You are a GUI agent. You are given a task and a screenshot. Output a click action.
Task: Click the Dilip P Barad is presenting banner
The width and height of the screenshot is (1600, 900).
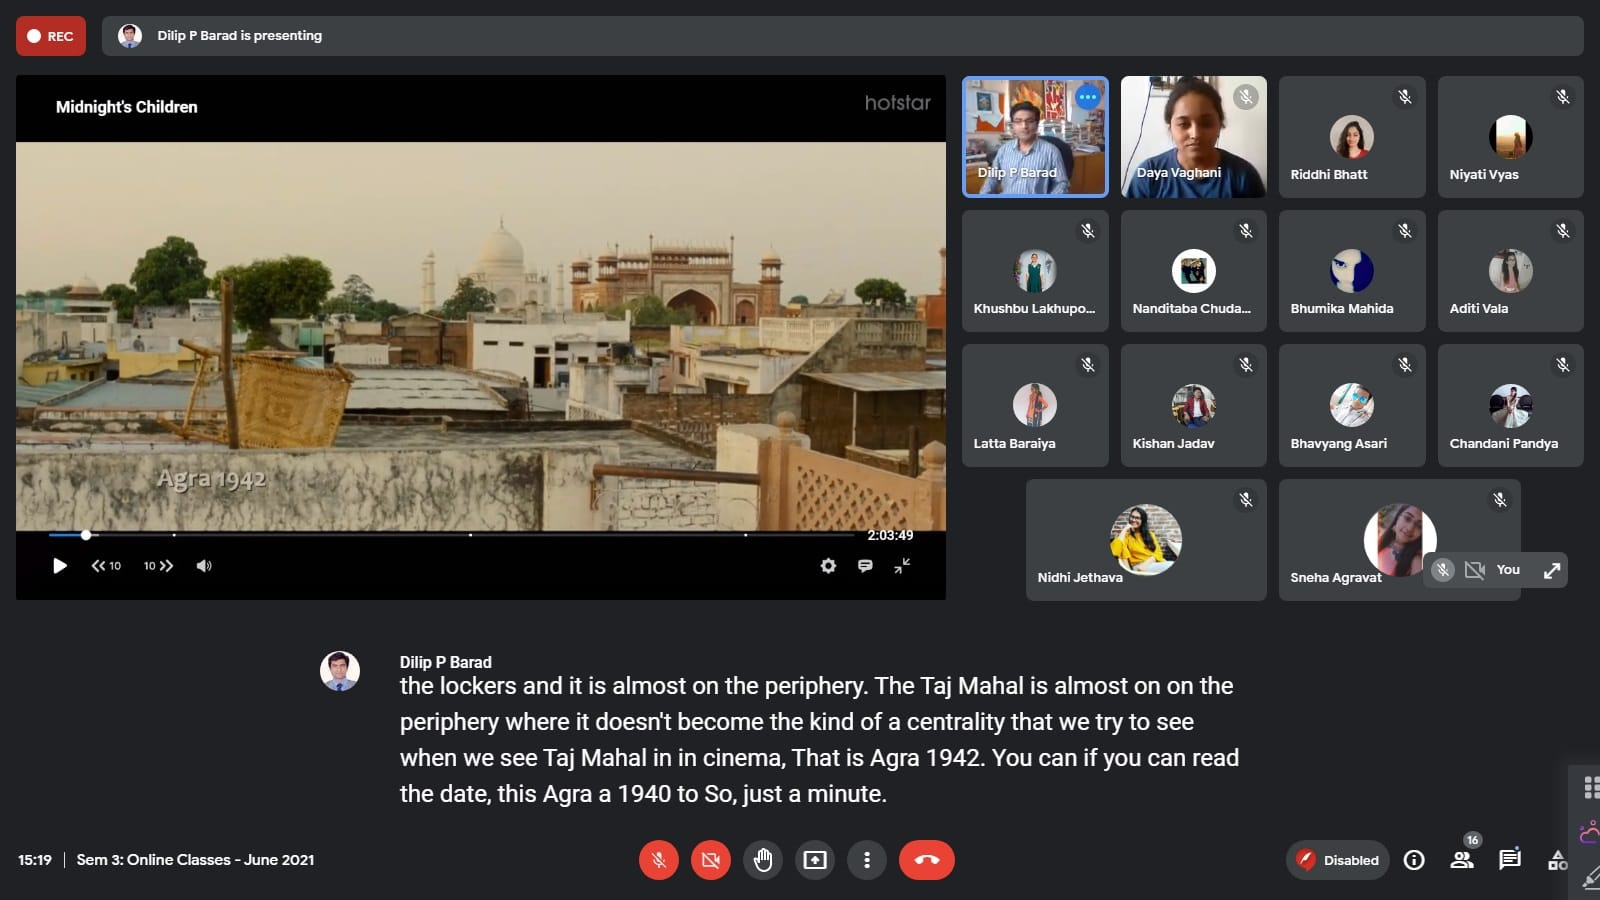click(x=842, y=36)
